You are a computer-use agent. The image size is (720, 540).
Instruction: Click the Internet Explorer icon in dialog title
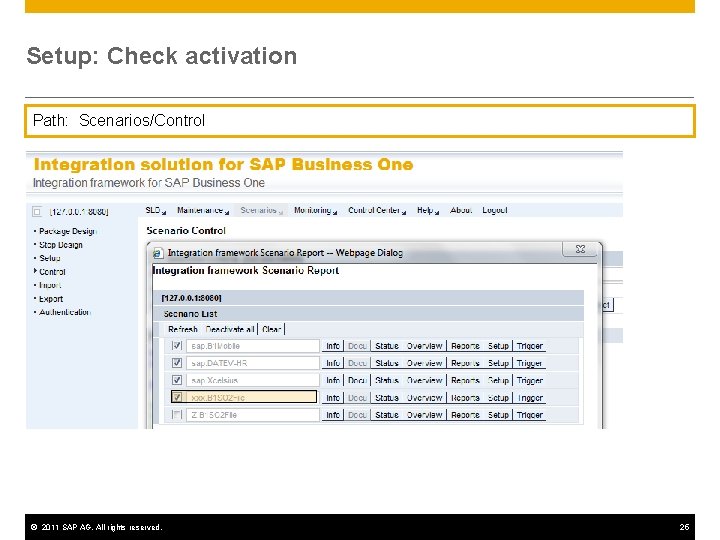tap(158, 253)
